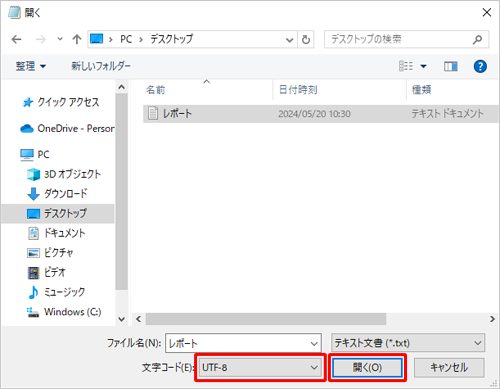The height and width of the screenshot is (389, 500).
Task: Click the horizontal scroll left arrow
Action: pos(139,319)
